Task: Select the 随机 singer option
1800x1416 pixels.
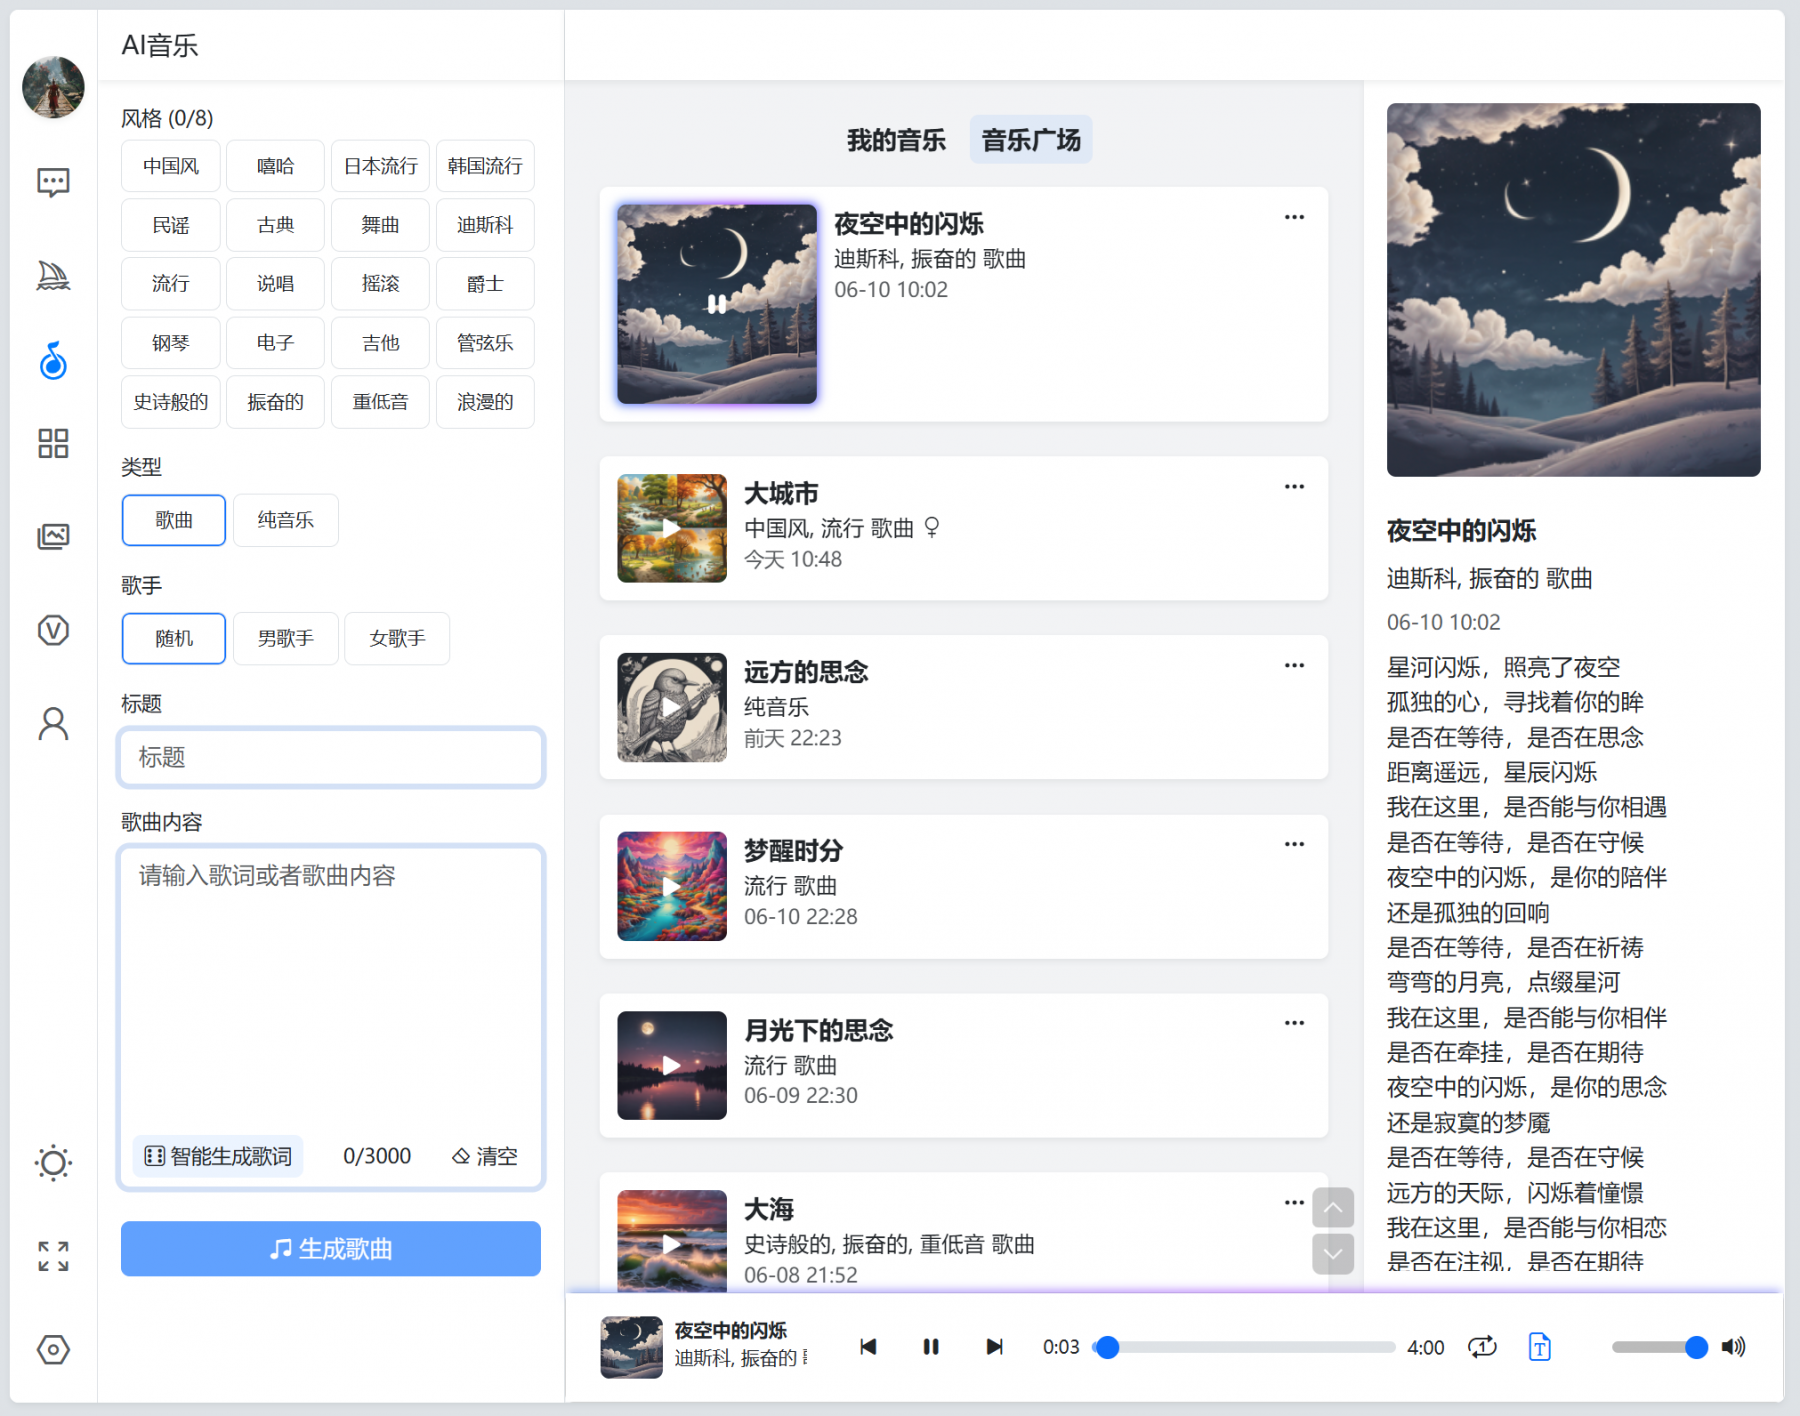Action: (174, 638)
